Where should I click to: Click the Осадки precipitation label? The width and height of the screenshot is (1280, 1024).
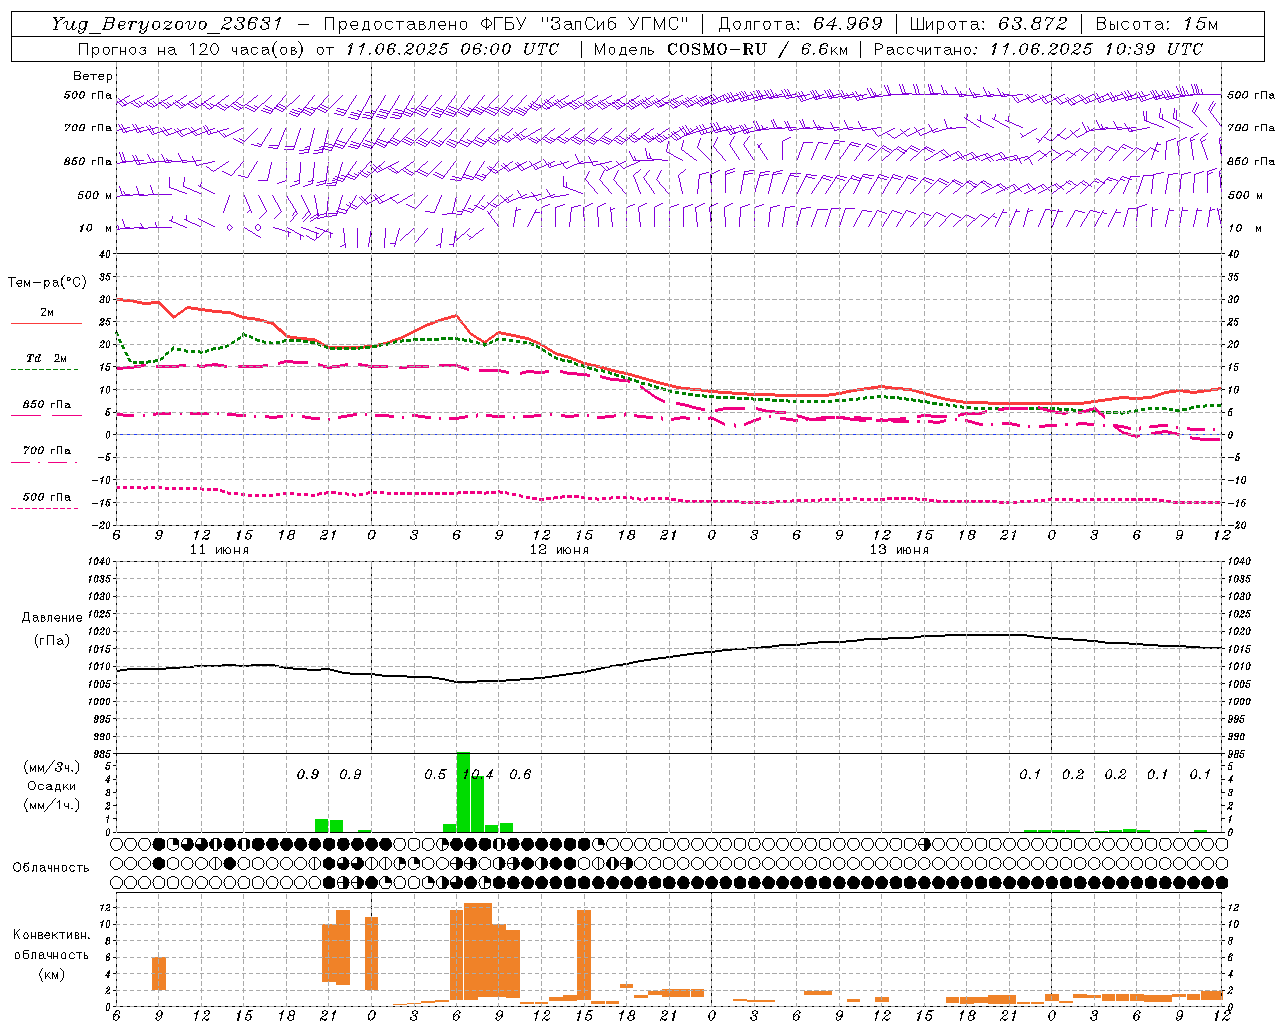[x=51, y=786]
